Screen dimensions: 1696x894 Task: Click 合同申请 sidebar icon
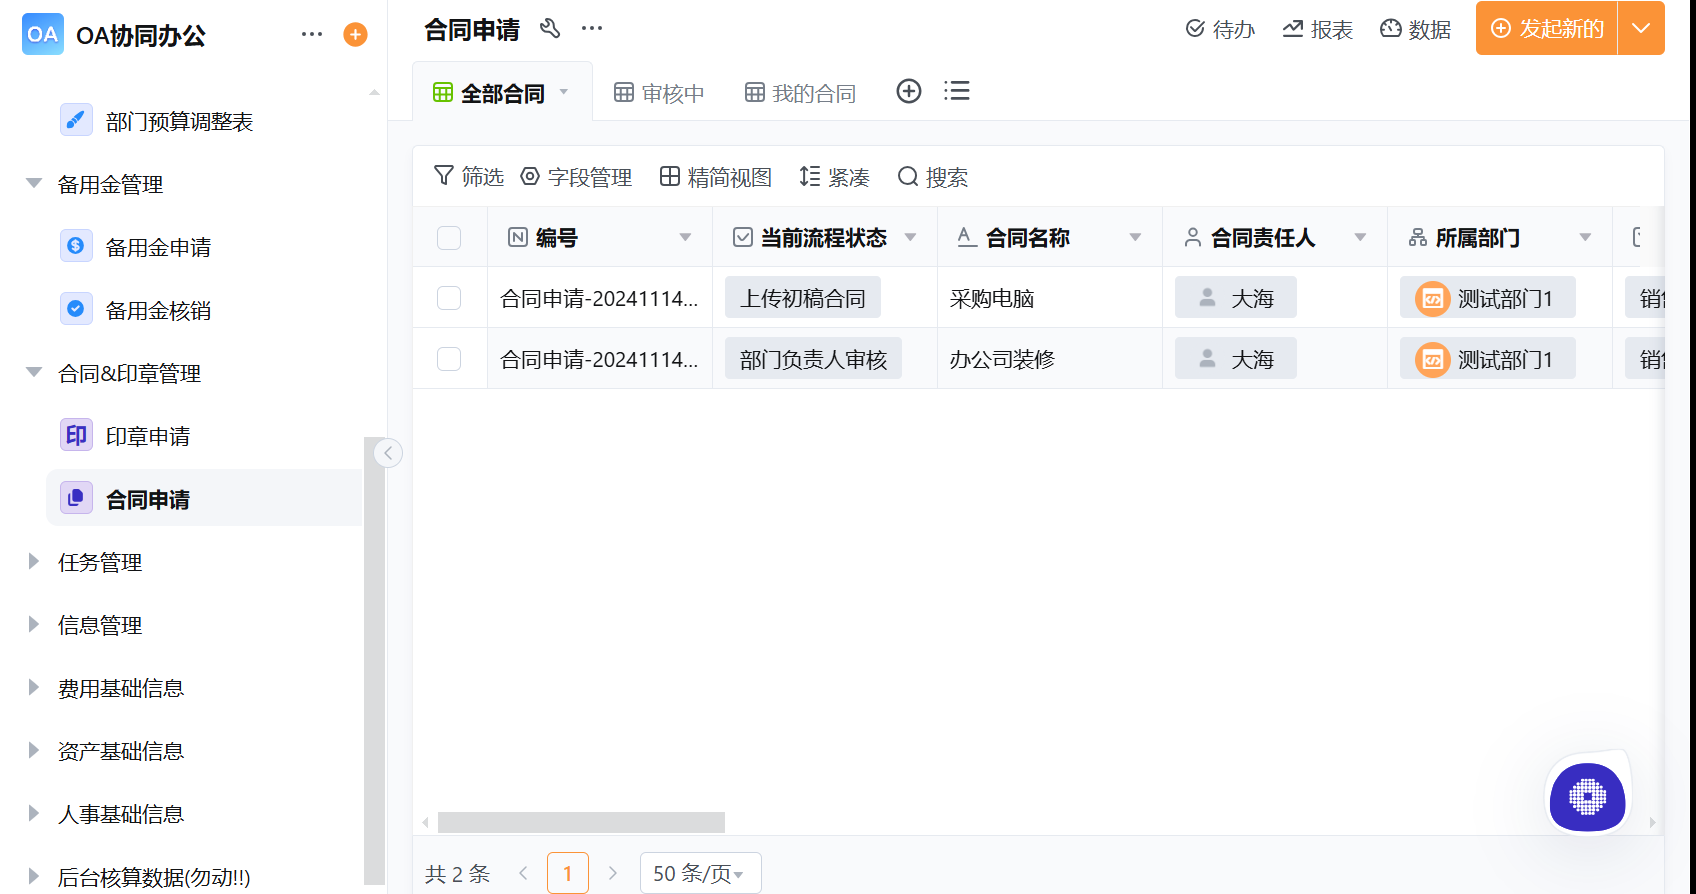76,498
